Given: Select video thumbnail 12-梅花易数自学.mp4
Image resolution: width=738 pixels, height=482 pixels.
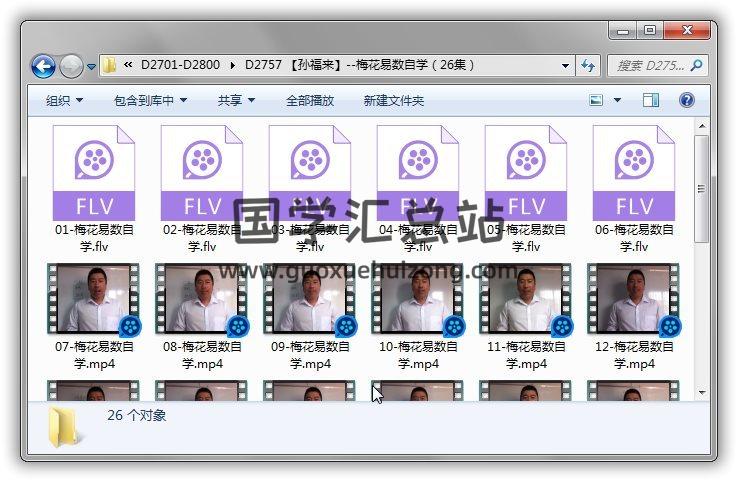Looking at the screenshot, I should click(x=634, y=299).
